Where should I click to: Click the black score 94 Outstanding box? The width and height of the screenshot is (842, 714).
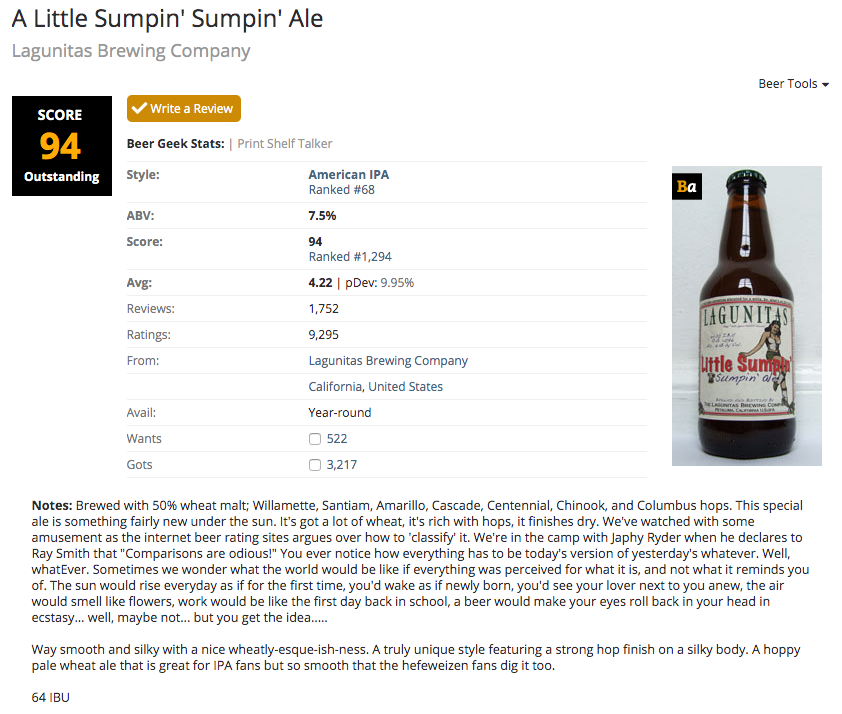[60, 146]
